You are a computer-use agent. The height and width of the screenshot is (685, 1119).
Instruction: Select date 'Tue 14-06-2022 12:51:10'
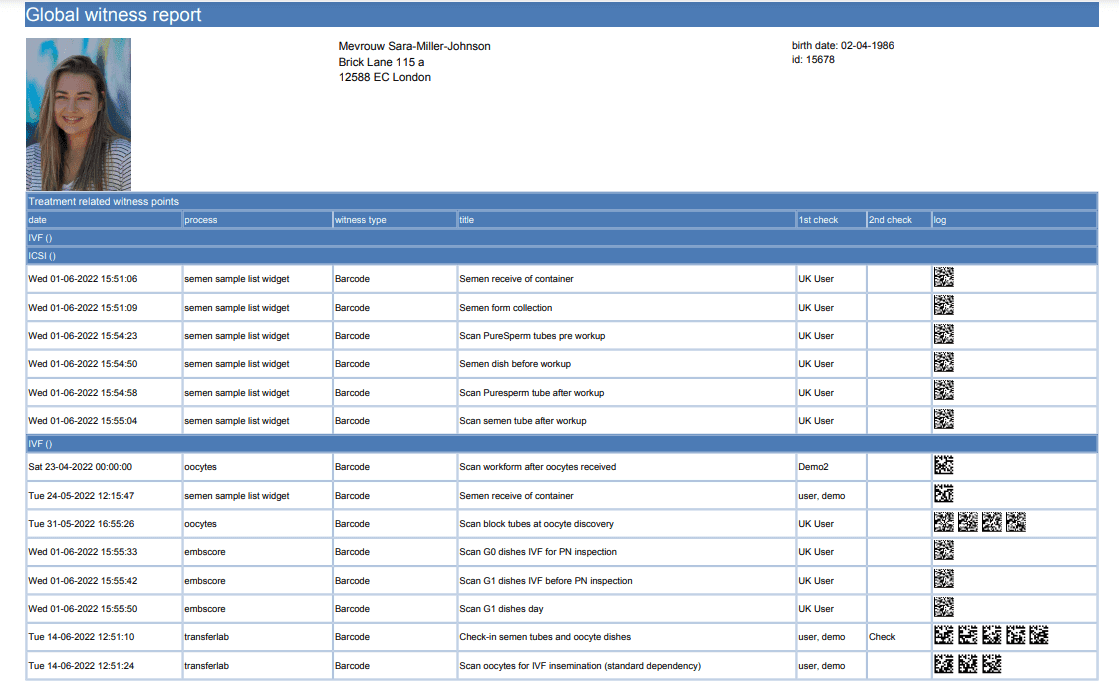click(81, 637)
